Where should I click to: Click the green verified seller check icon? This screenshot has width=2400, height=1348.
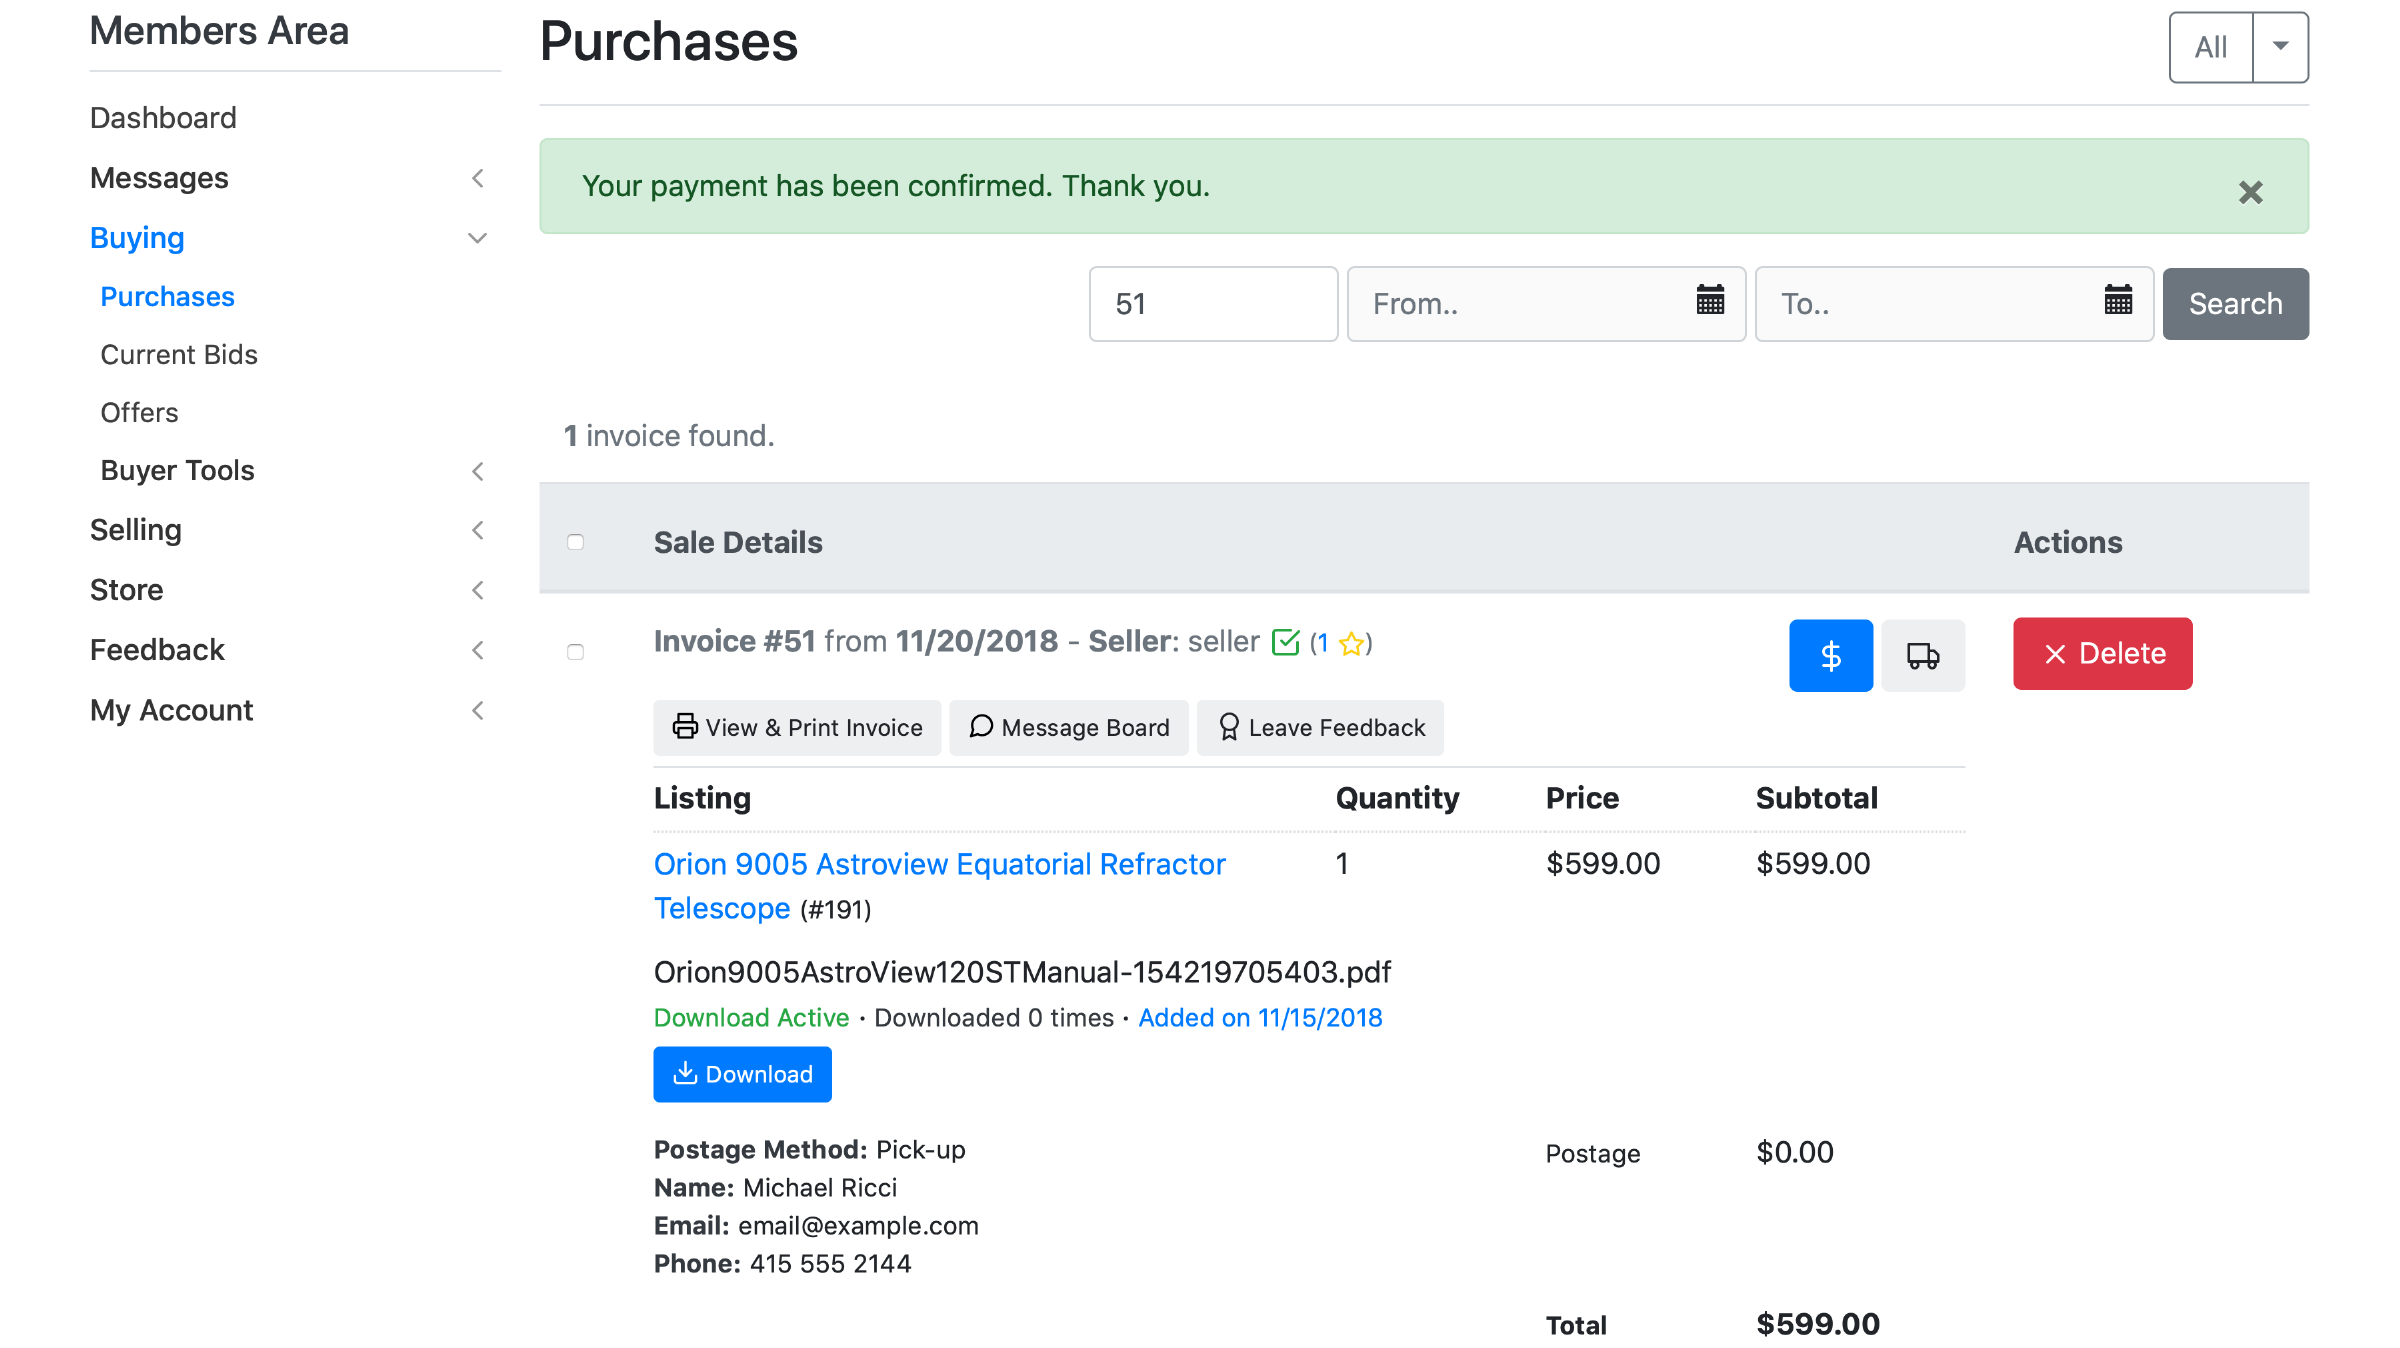point(1285,642)
